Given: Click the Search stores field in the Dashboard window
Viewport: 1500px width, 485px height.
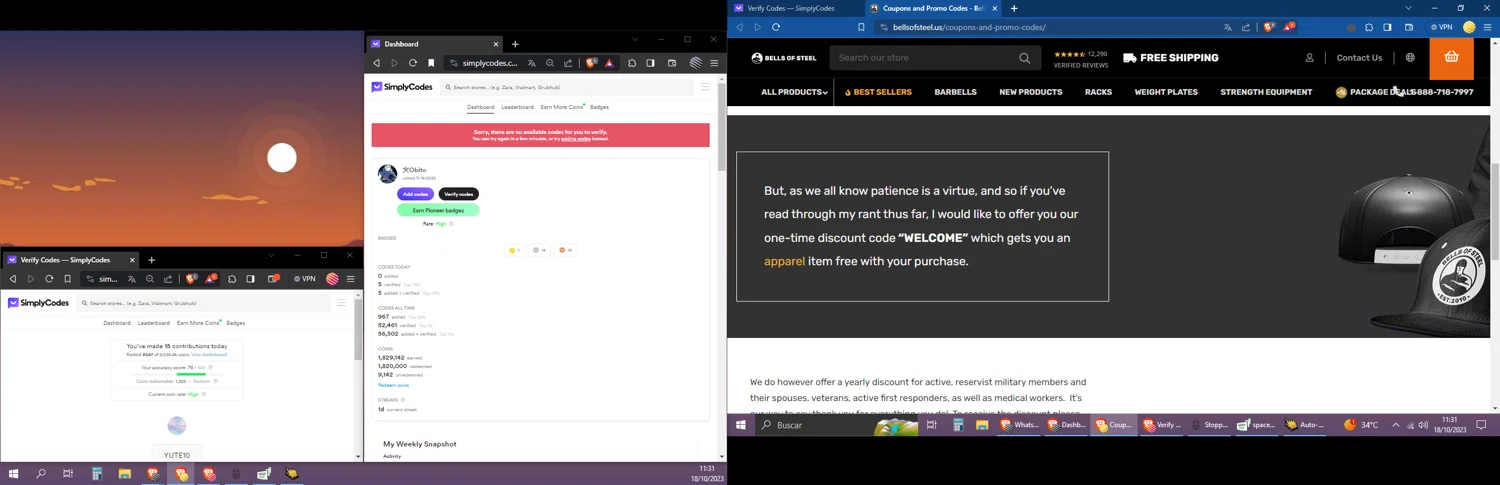Looking at the screenshot, I should (x=568, y=87).
